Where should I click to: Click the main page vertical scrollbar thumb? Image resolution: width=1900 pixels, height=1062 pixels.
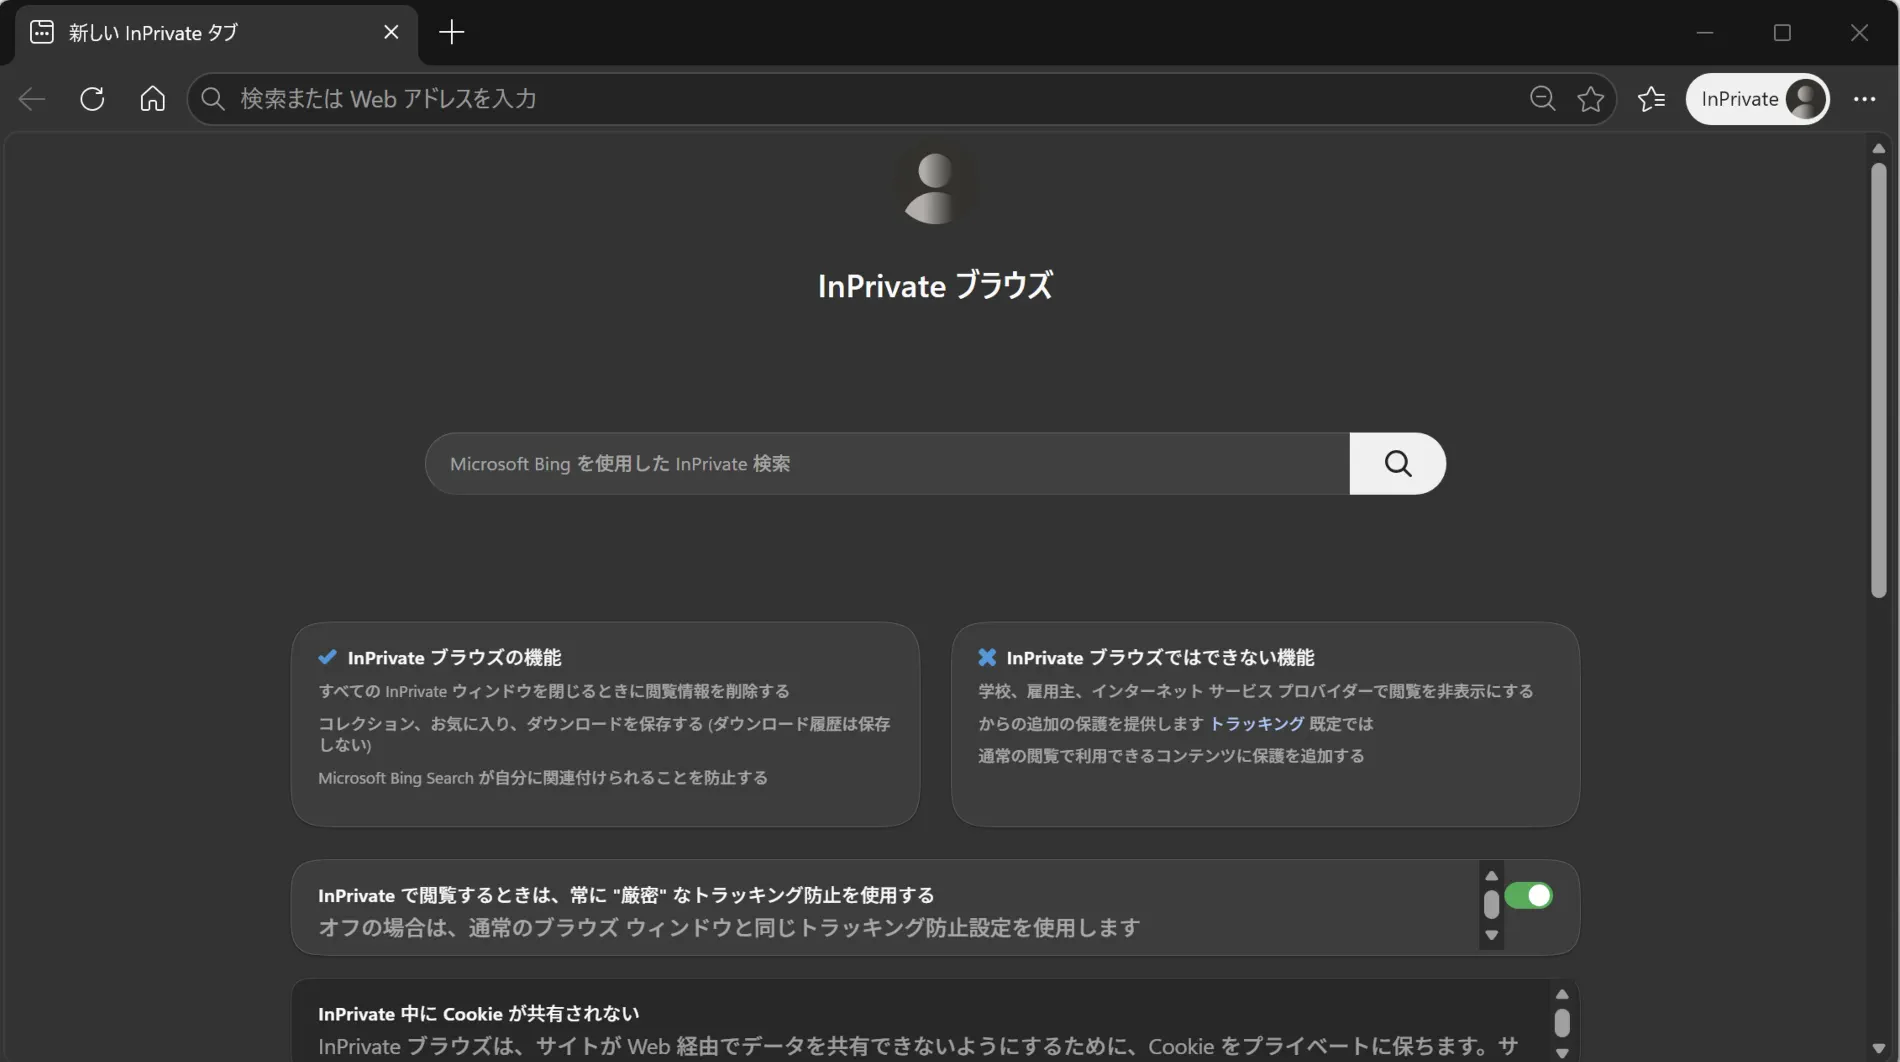point(1879,380)
